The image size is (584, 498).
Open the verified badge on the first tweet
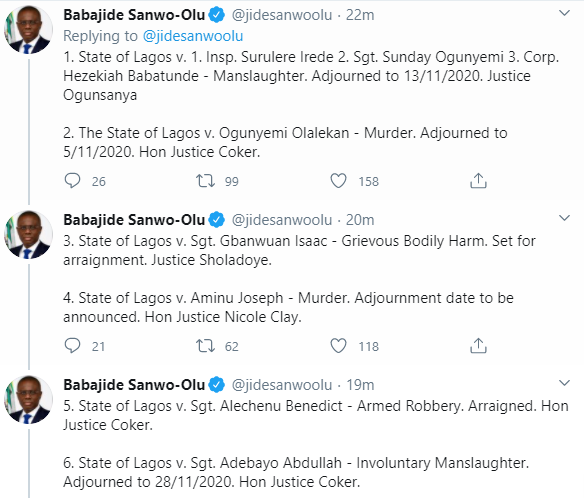click(217, 15)
